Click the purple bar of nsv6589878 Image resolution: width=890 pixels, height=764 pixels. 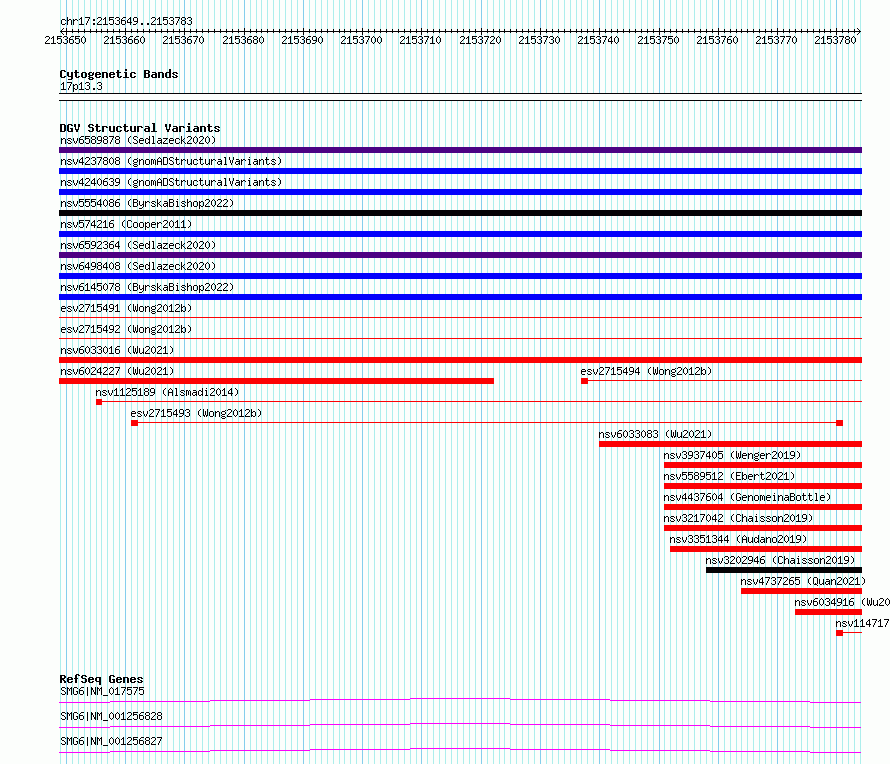[x=460, y=150]
